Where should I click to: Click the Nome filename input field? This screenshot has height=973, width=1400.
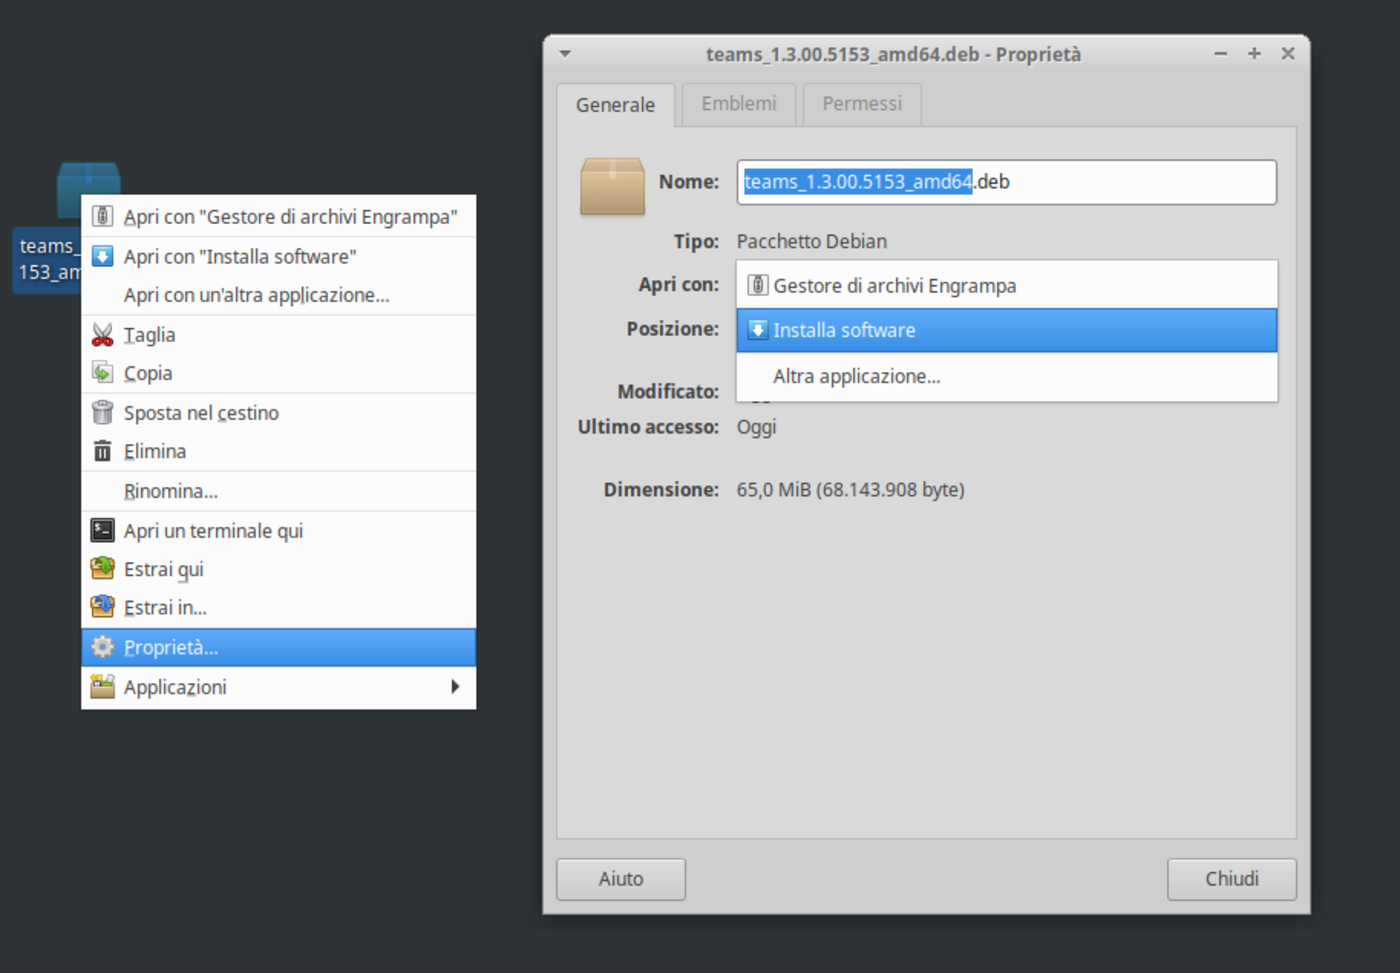click(1007, 182)
